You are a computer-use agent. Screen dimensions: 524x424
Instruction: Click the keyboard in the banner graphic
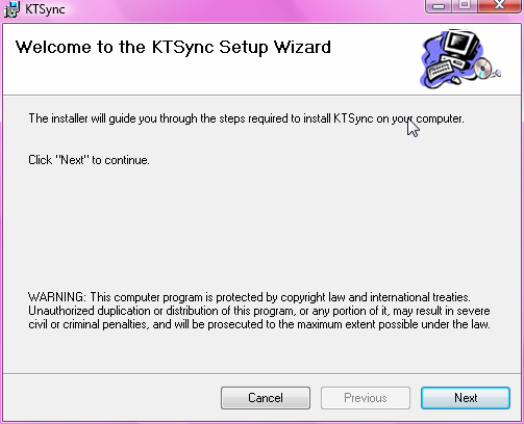tap(440, 69)
